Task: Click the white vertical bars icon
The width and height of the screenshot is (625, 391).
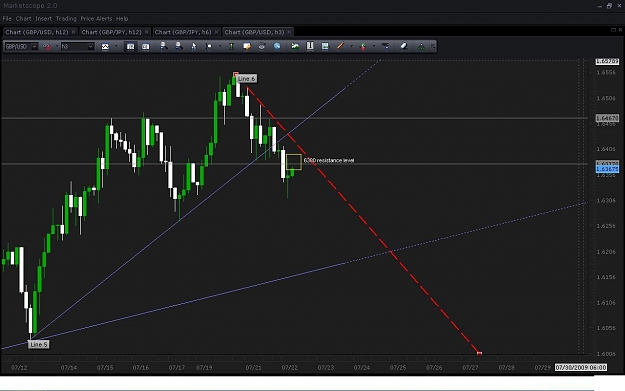Action: point(310,46)
